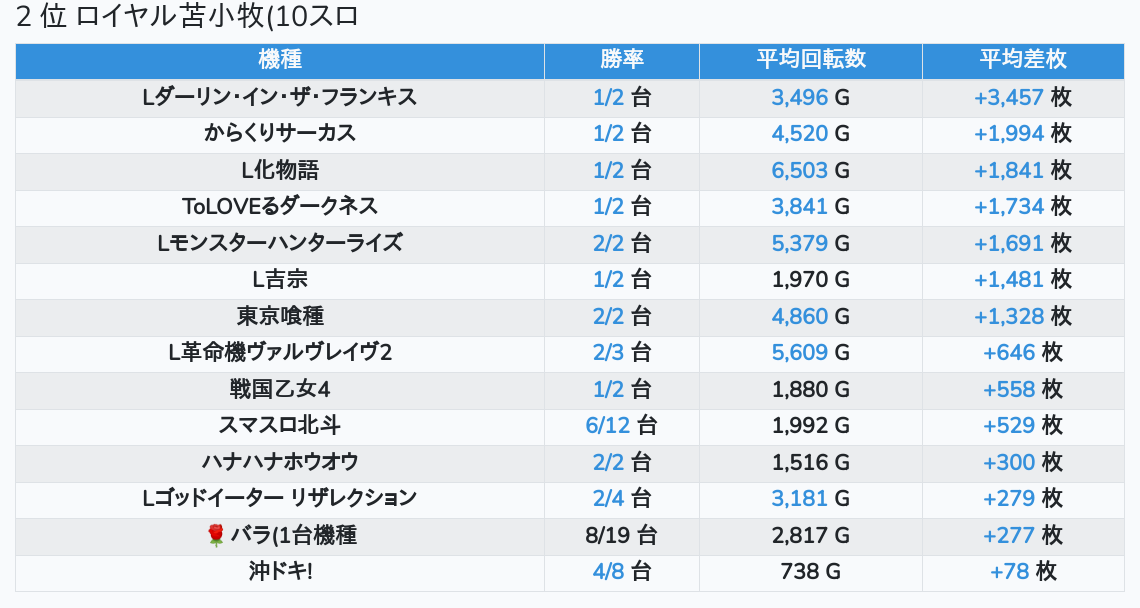
Task: Click the +1,734 link for ToLOVEるダークネス
Action: pos(1008,207)
